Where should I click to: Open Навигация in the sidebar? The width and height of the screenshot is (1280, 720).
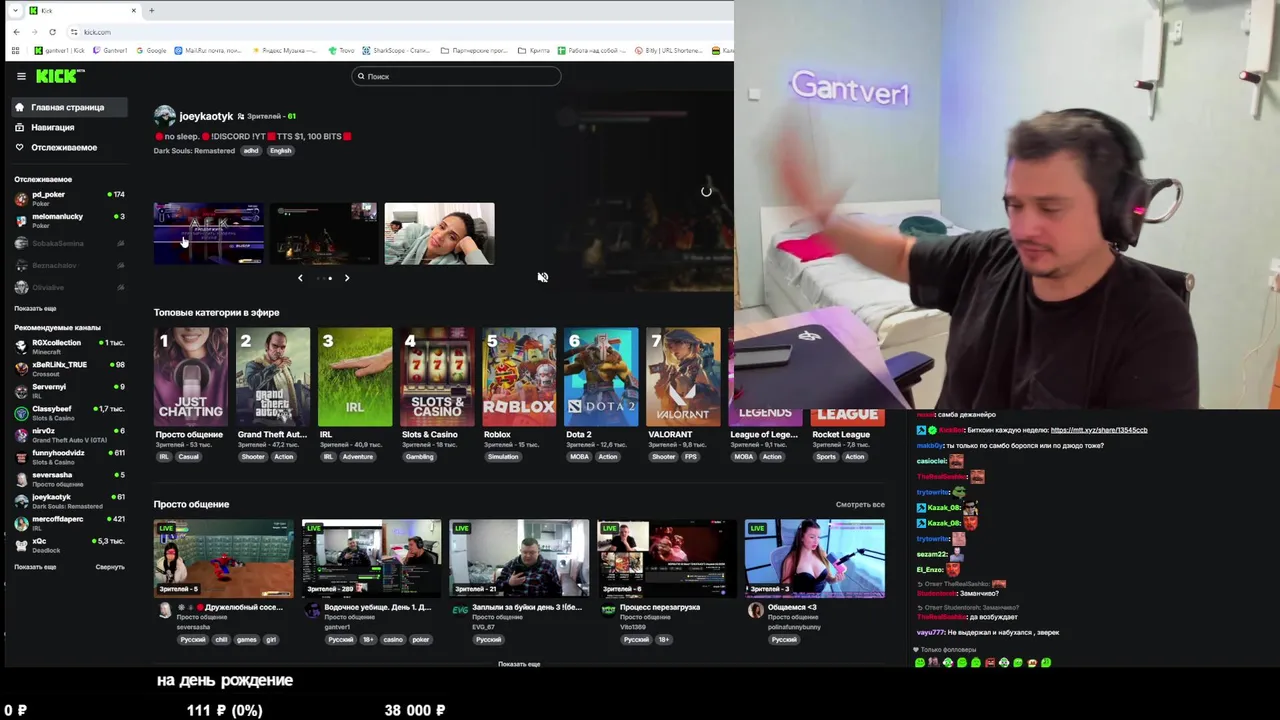coord(53,127)
